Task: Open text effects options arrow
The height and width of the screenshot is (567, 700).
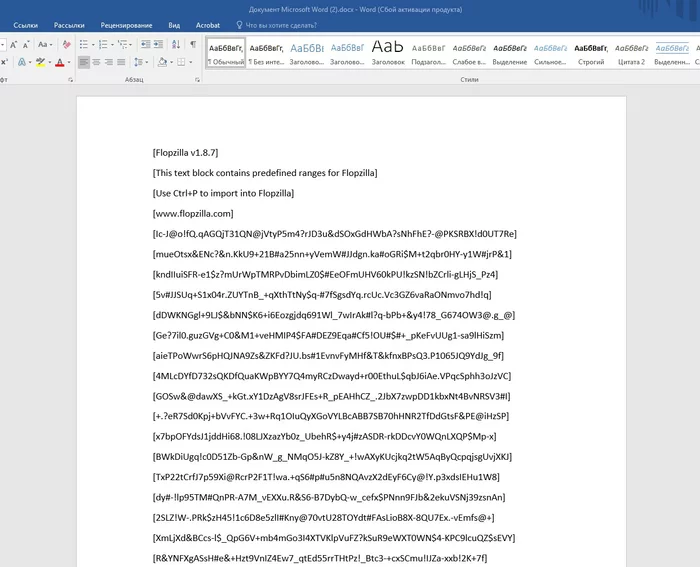Action: (x=30, y=62)
